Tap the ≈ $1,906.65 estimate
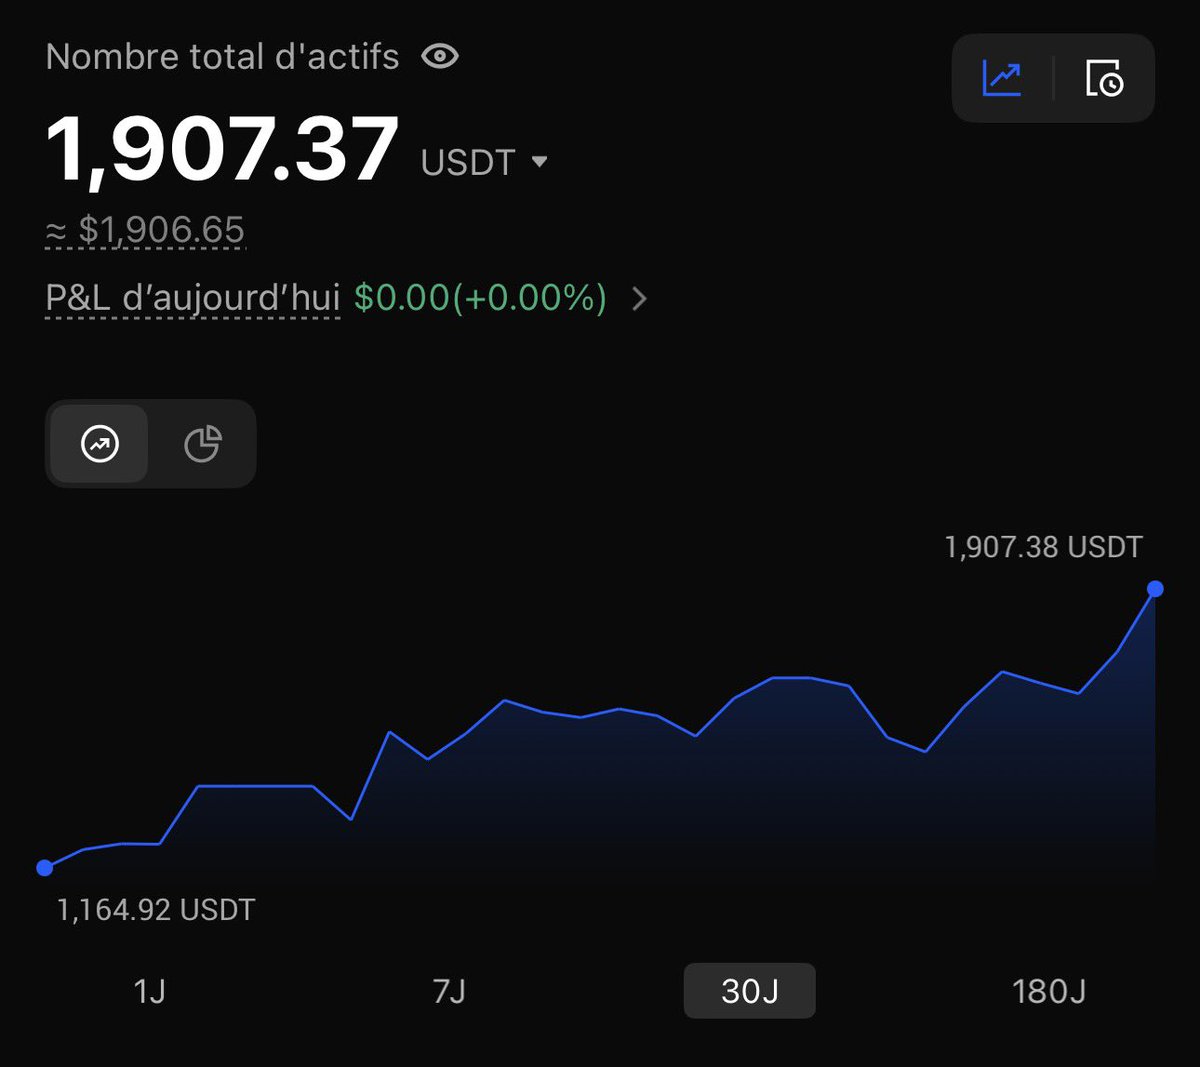 coord(145,230)
